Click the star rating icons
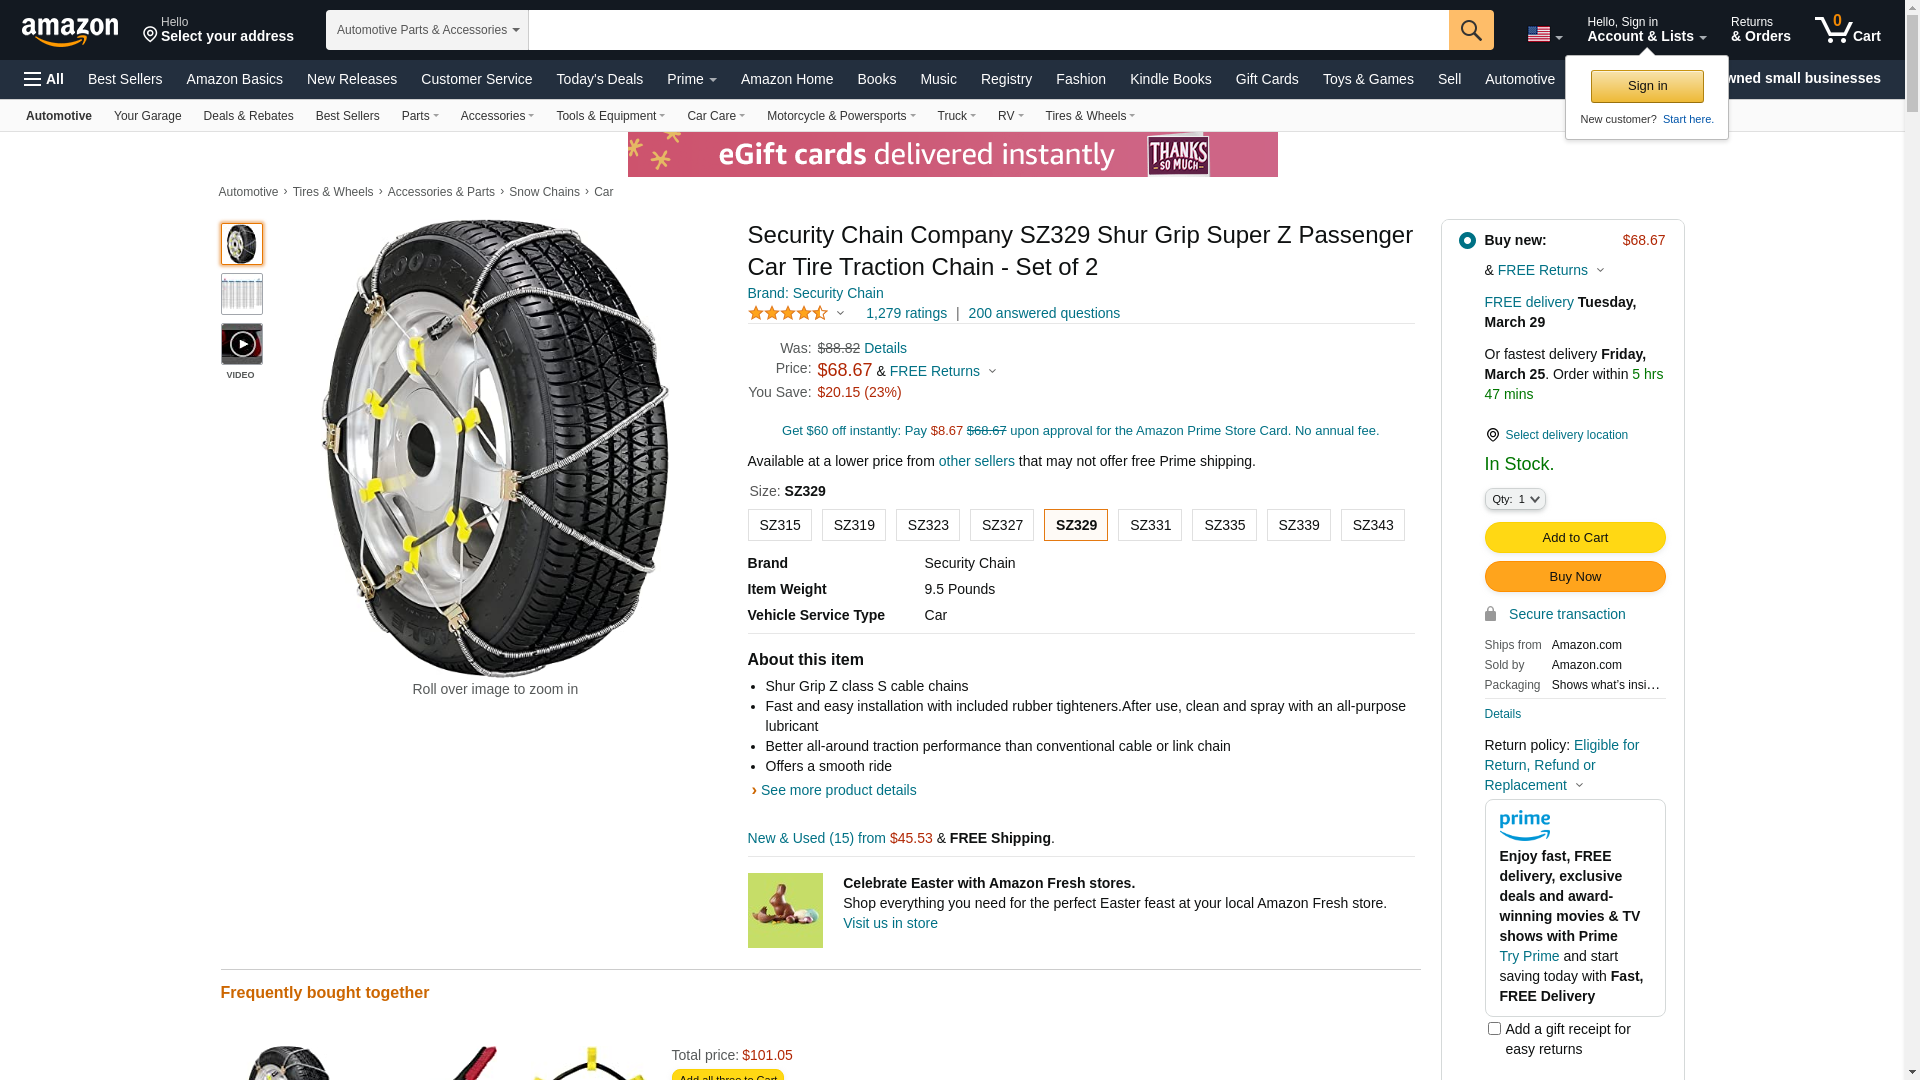 [788, 313]
